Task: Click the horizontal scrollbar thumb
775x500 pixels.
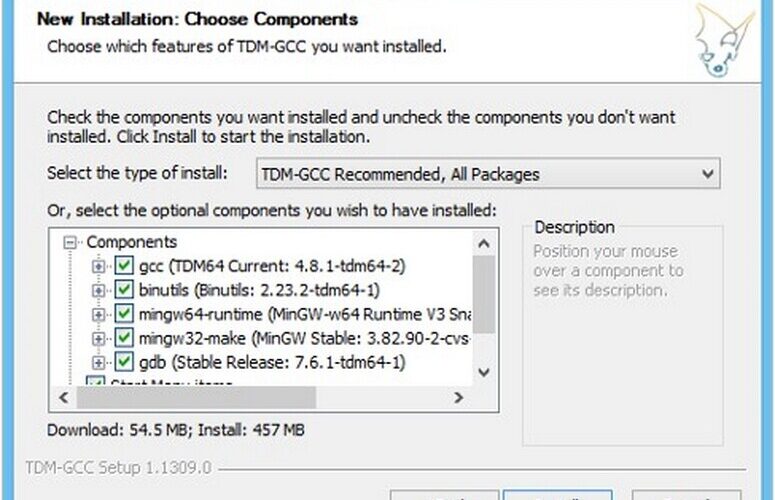Action: [196, 397]
